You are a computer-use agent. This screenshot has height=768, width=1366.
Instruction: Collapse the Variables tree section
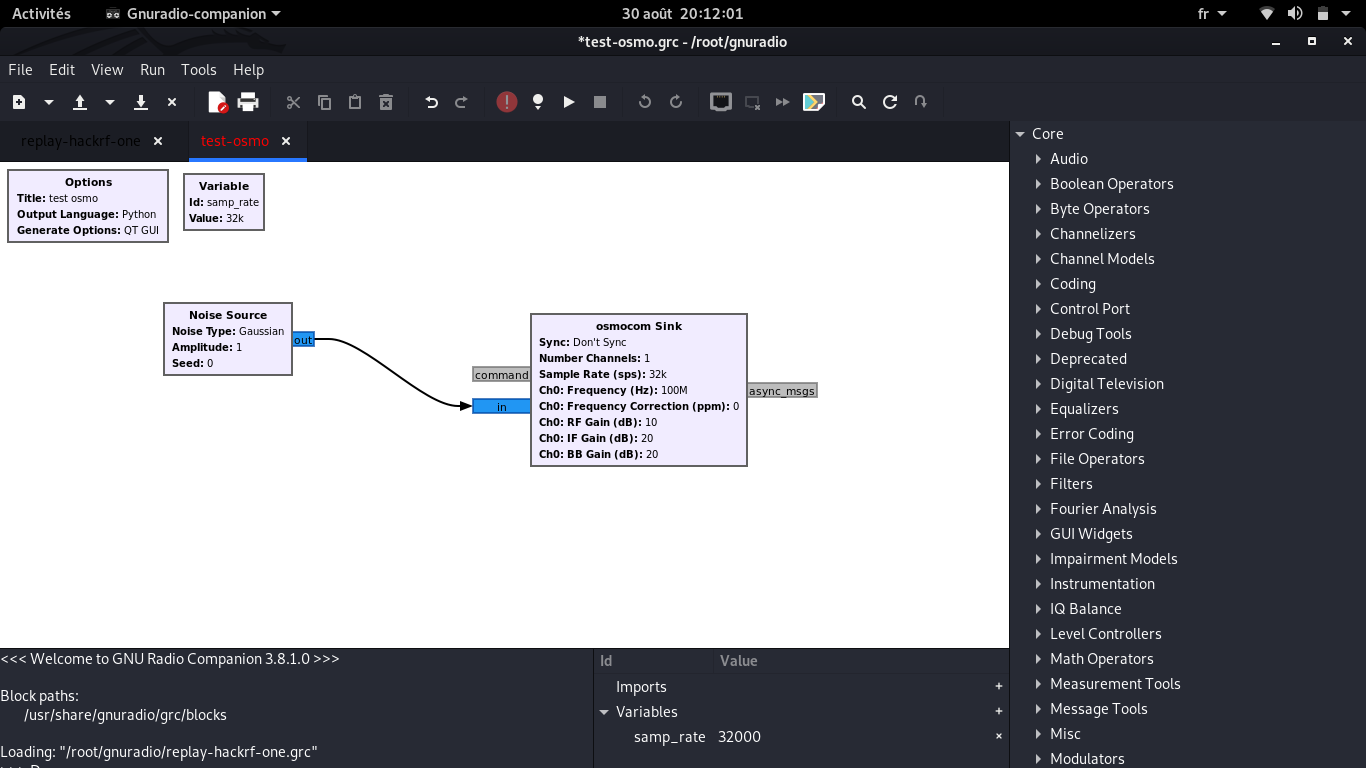point(604,712)
